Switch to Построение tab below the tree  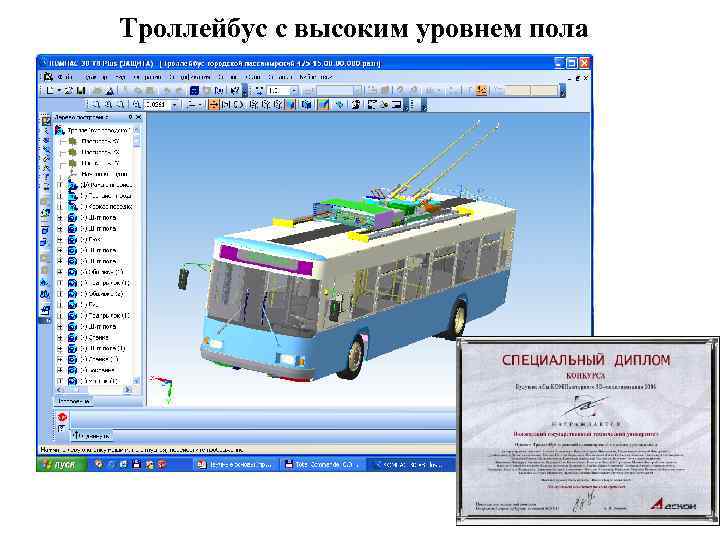pyautogui.click(x=74, y=401)
